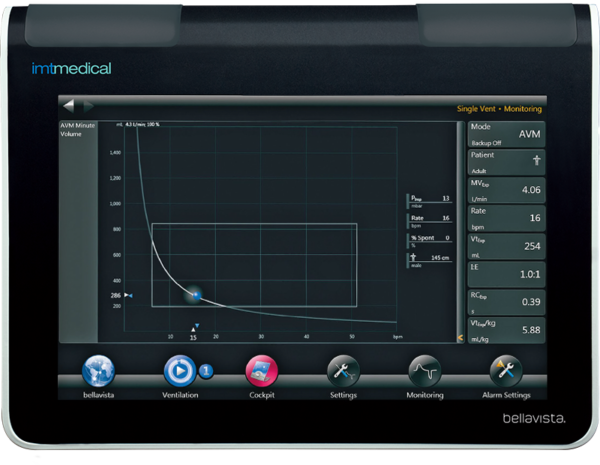Click the 15 bpm rate axis marker

pyautogui.click(x=194, y=336)
